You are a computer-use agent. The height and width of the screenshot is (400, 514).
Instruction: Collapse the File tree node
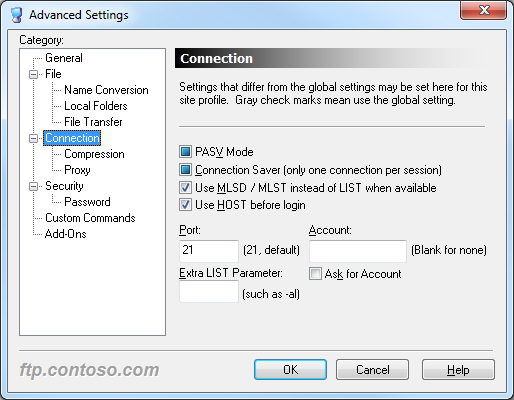click(x=33, y=74)
